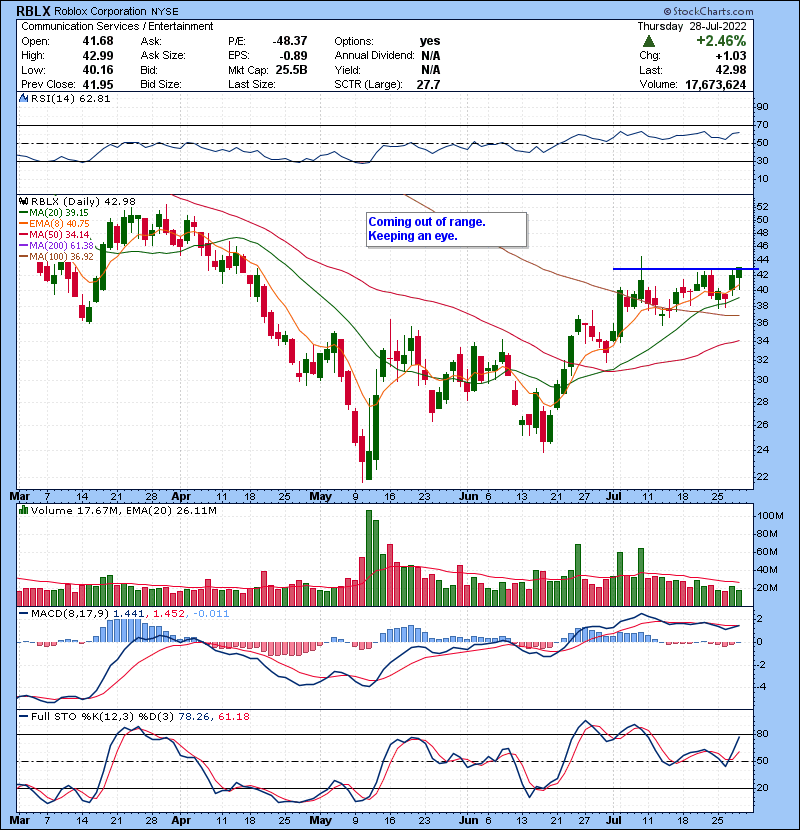The image size is (800, 830).
Task: Click the 52 label on the price axis
Action: pyautogui.click(x=762, y=206)
